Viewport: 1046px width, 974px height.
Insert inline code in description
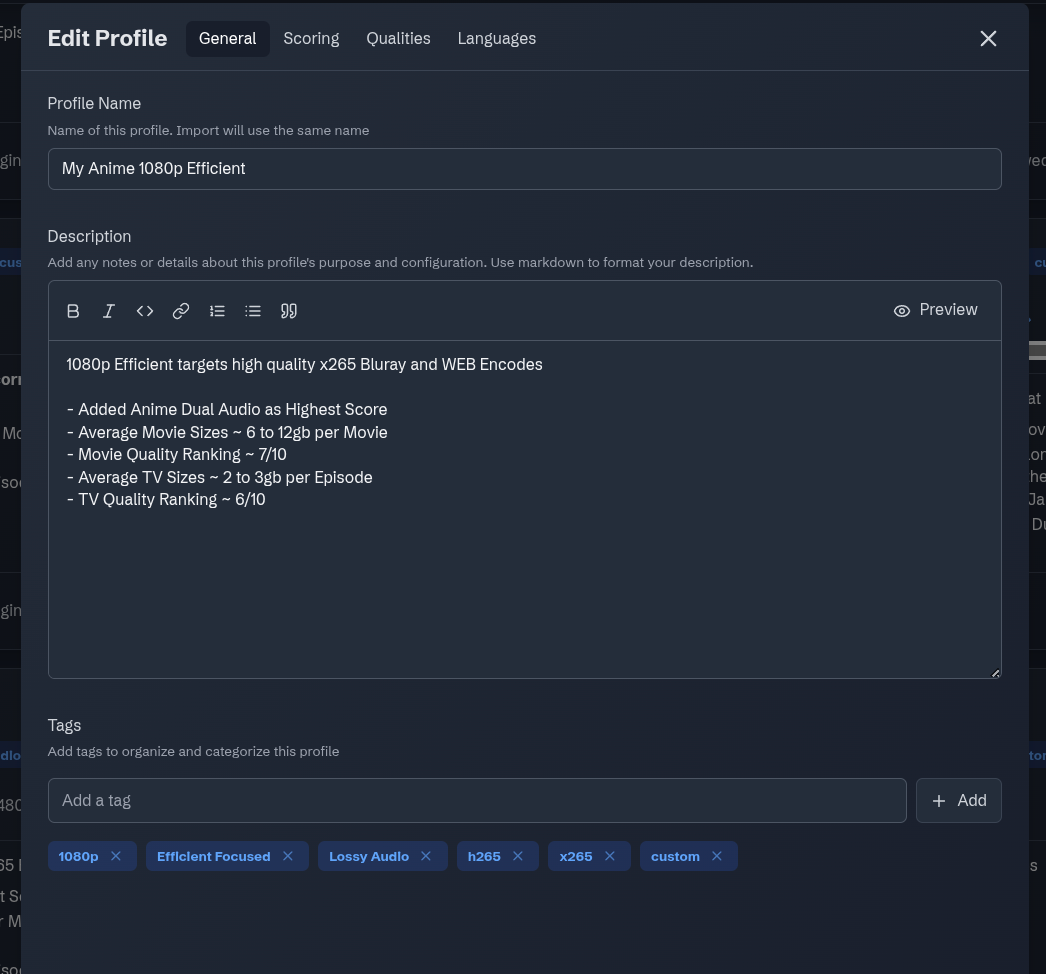145,311
